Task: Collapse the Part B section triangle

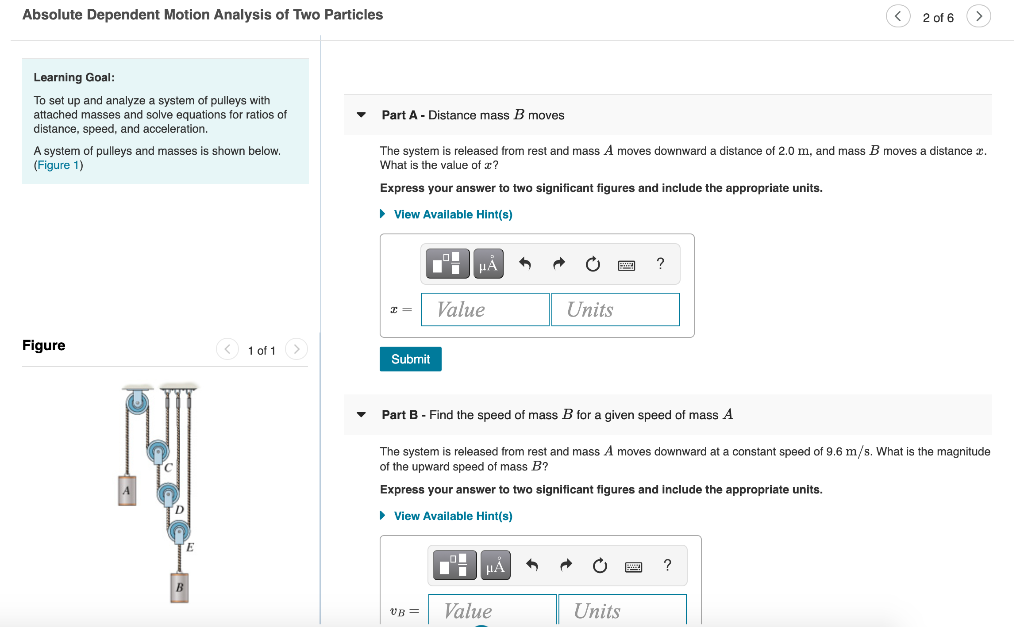Action: [x=361, y=414]
